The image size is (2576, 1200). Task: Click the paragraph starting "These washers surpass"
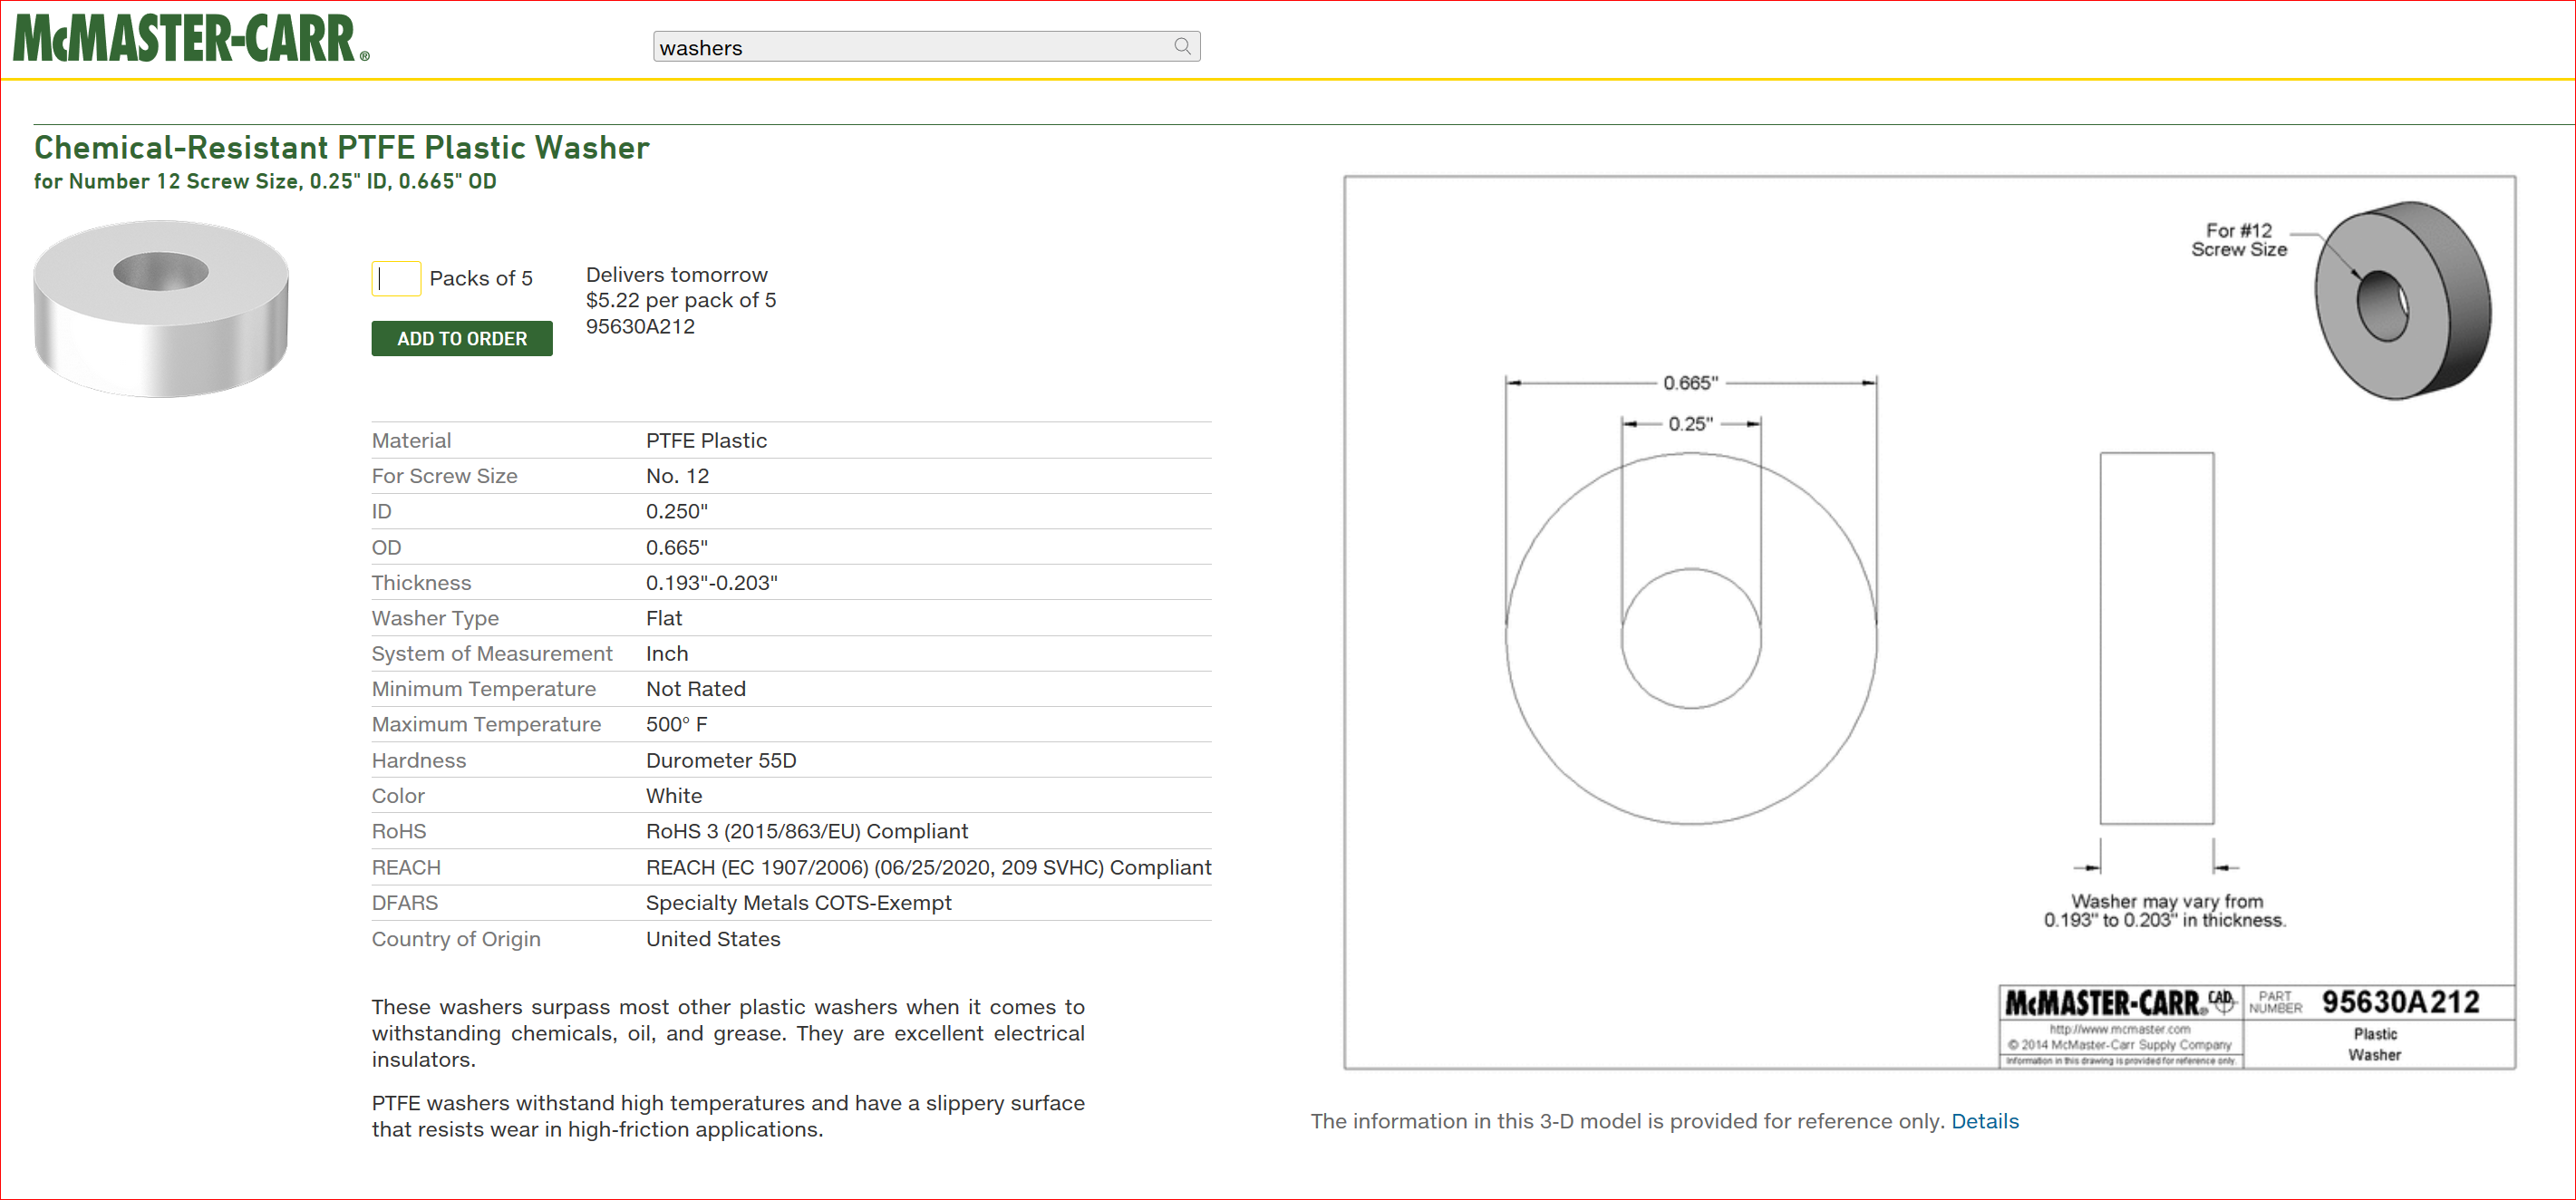tap(728, 1033)
